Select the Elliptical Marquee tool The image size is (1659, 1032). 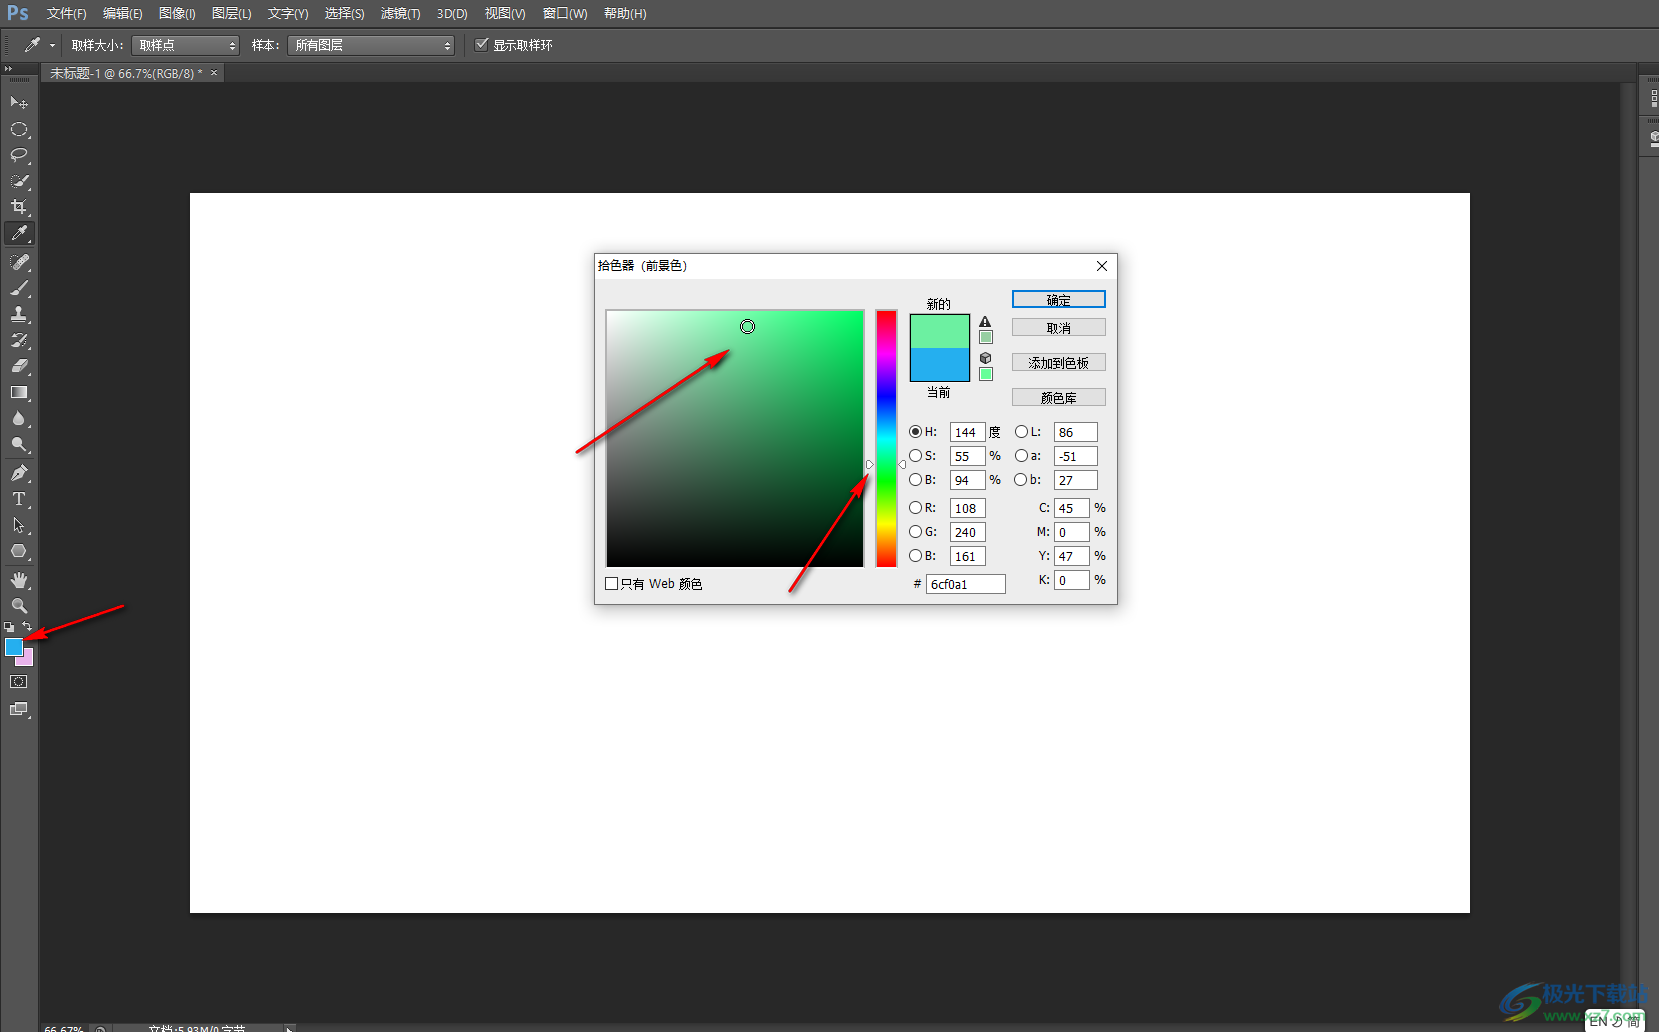click(x=19, y=129)
